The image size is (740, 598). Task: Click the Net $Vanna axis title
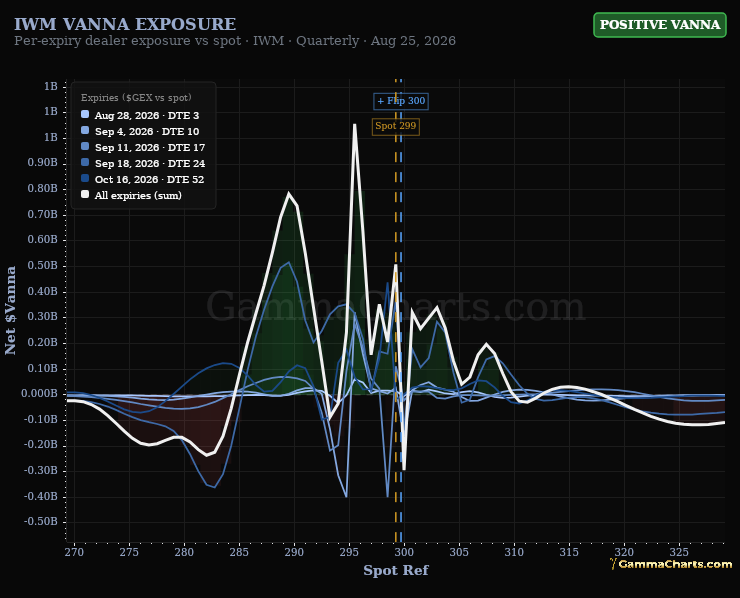[10, 310]
